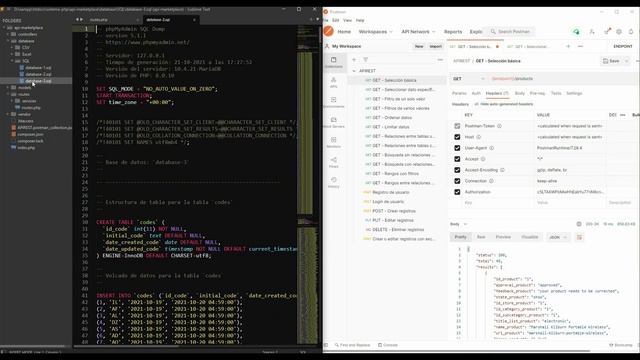Open the GET method dropdown

click(x=469, y=79)
